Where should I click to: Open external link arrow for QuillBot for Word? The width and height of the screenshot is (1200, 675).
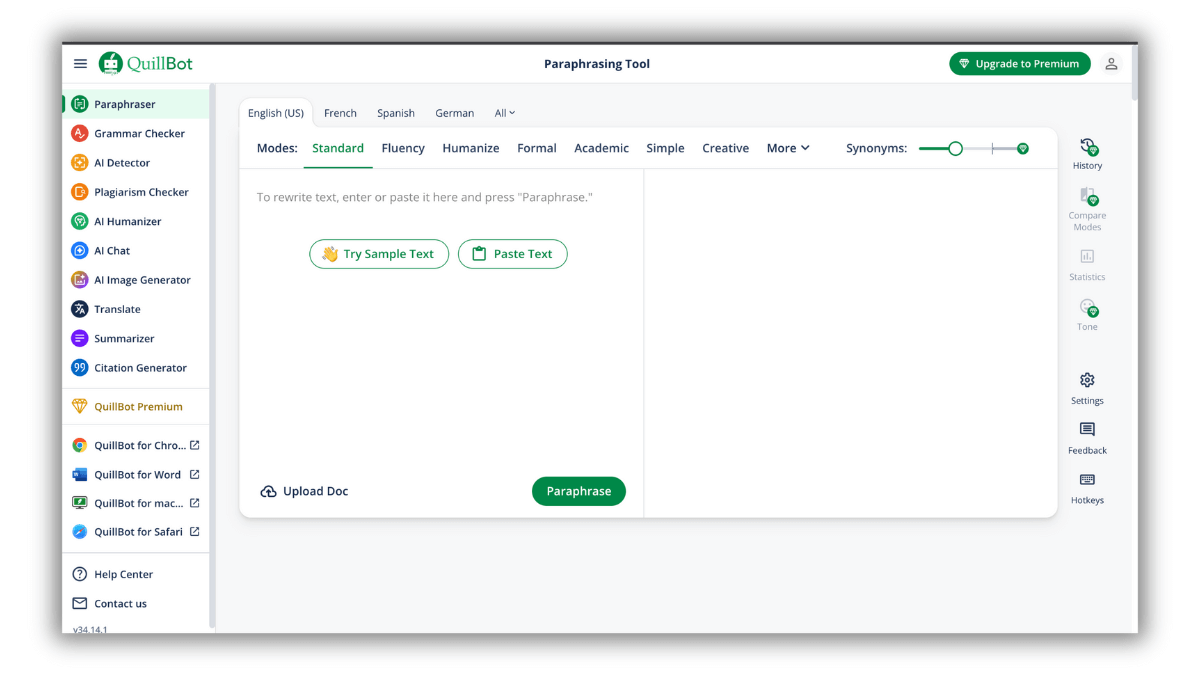[195, 474]
